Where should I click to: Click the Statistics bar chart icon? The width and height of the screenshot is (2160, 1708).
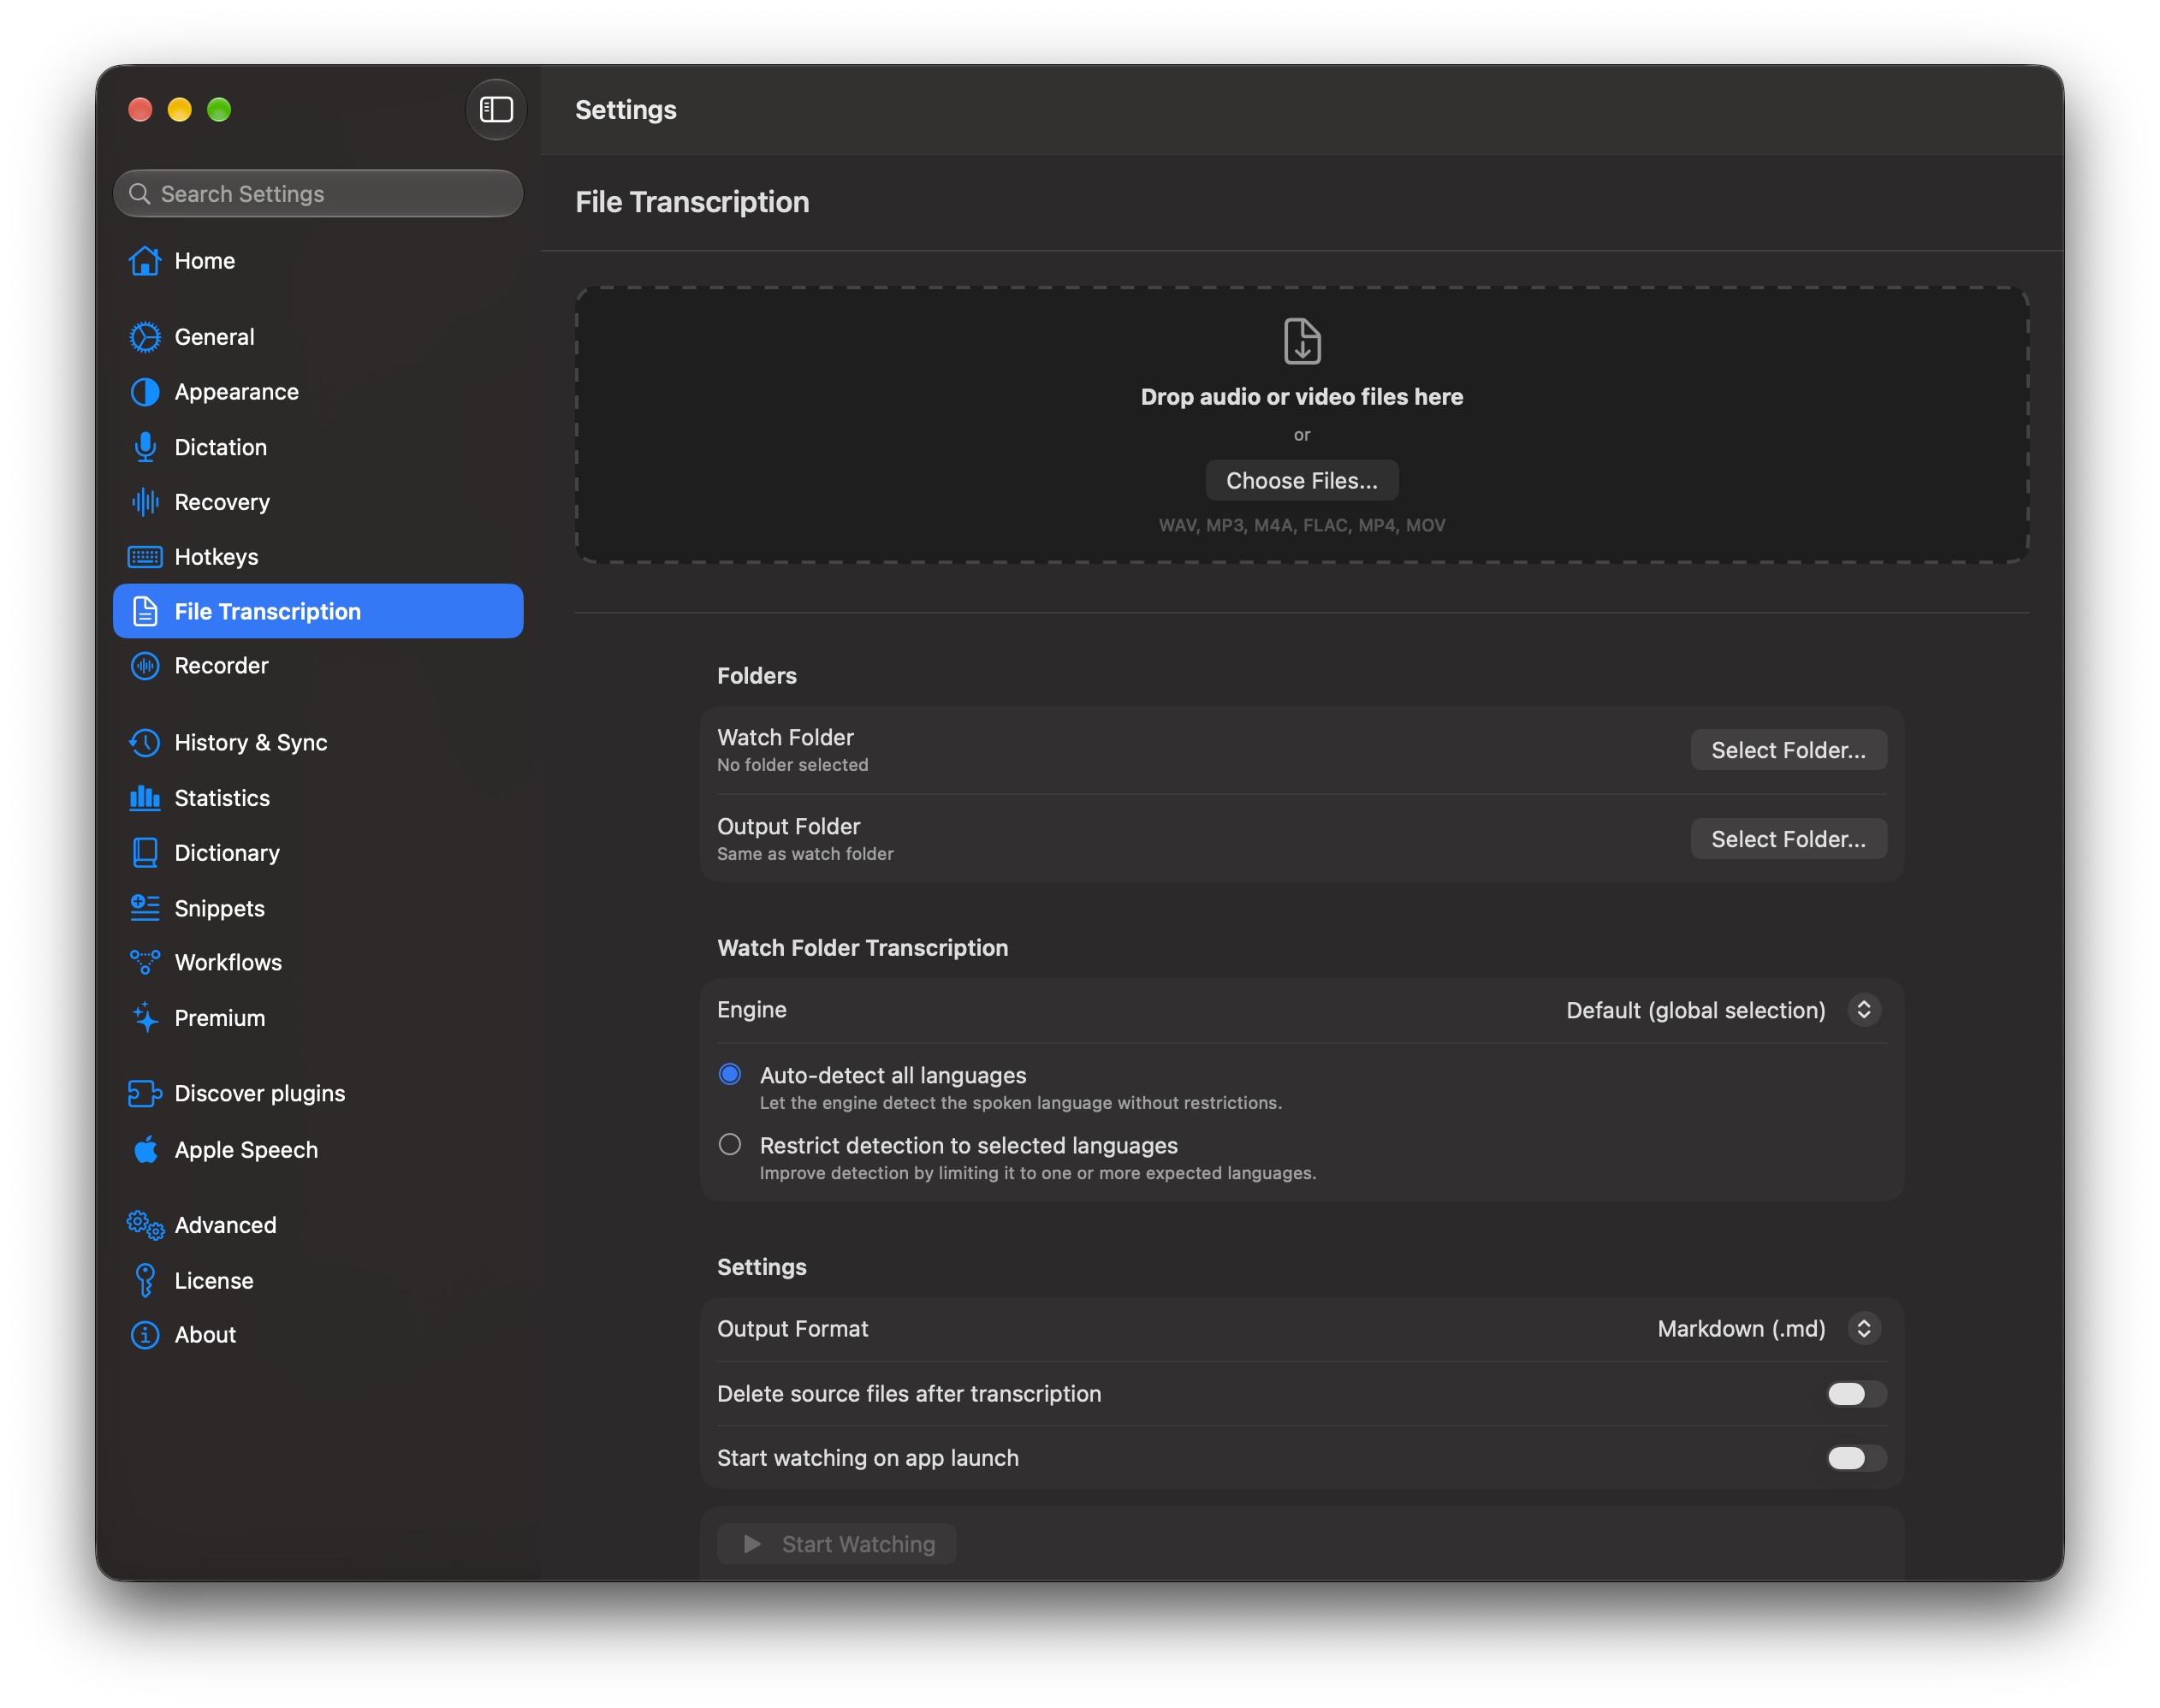click(145, 798)
